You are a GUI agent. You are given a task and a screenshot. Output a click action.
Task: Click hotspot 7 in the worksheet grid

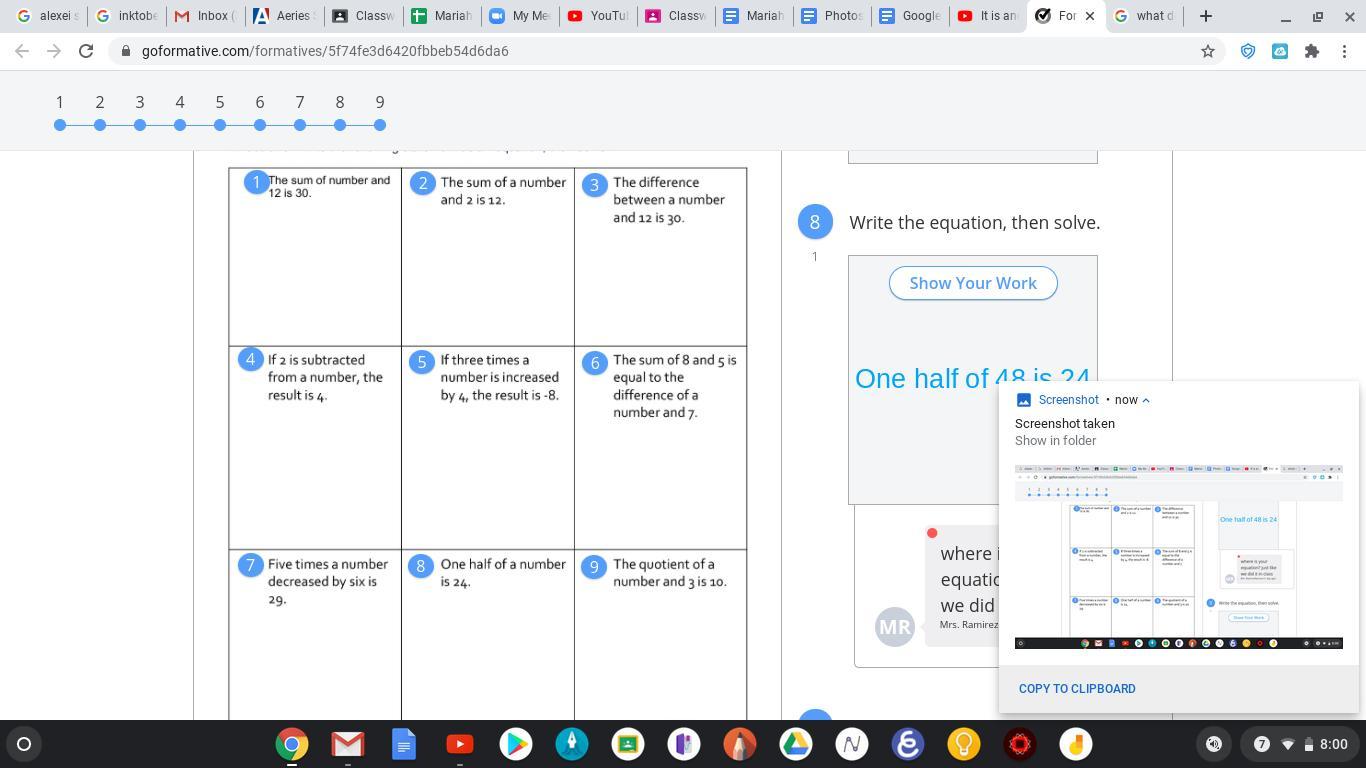point(250,565)
